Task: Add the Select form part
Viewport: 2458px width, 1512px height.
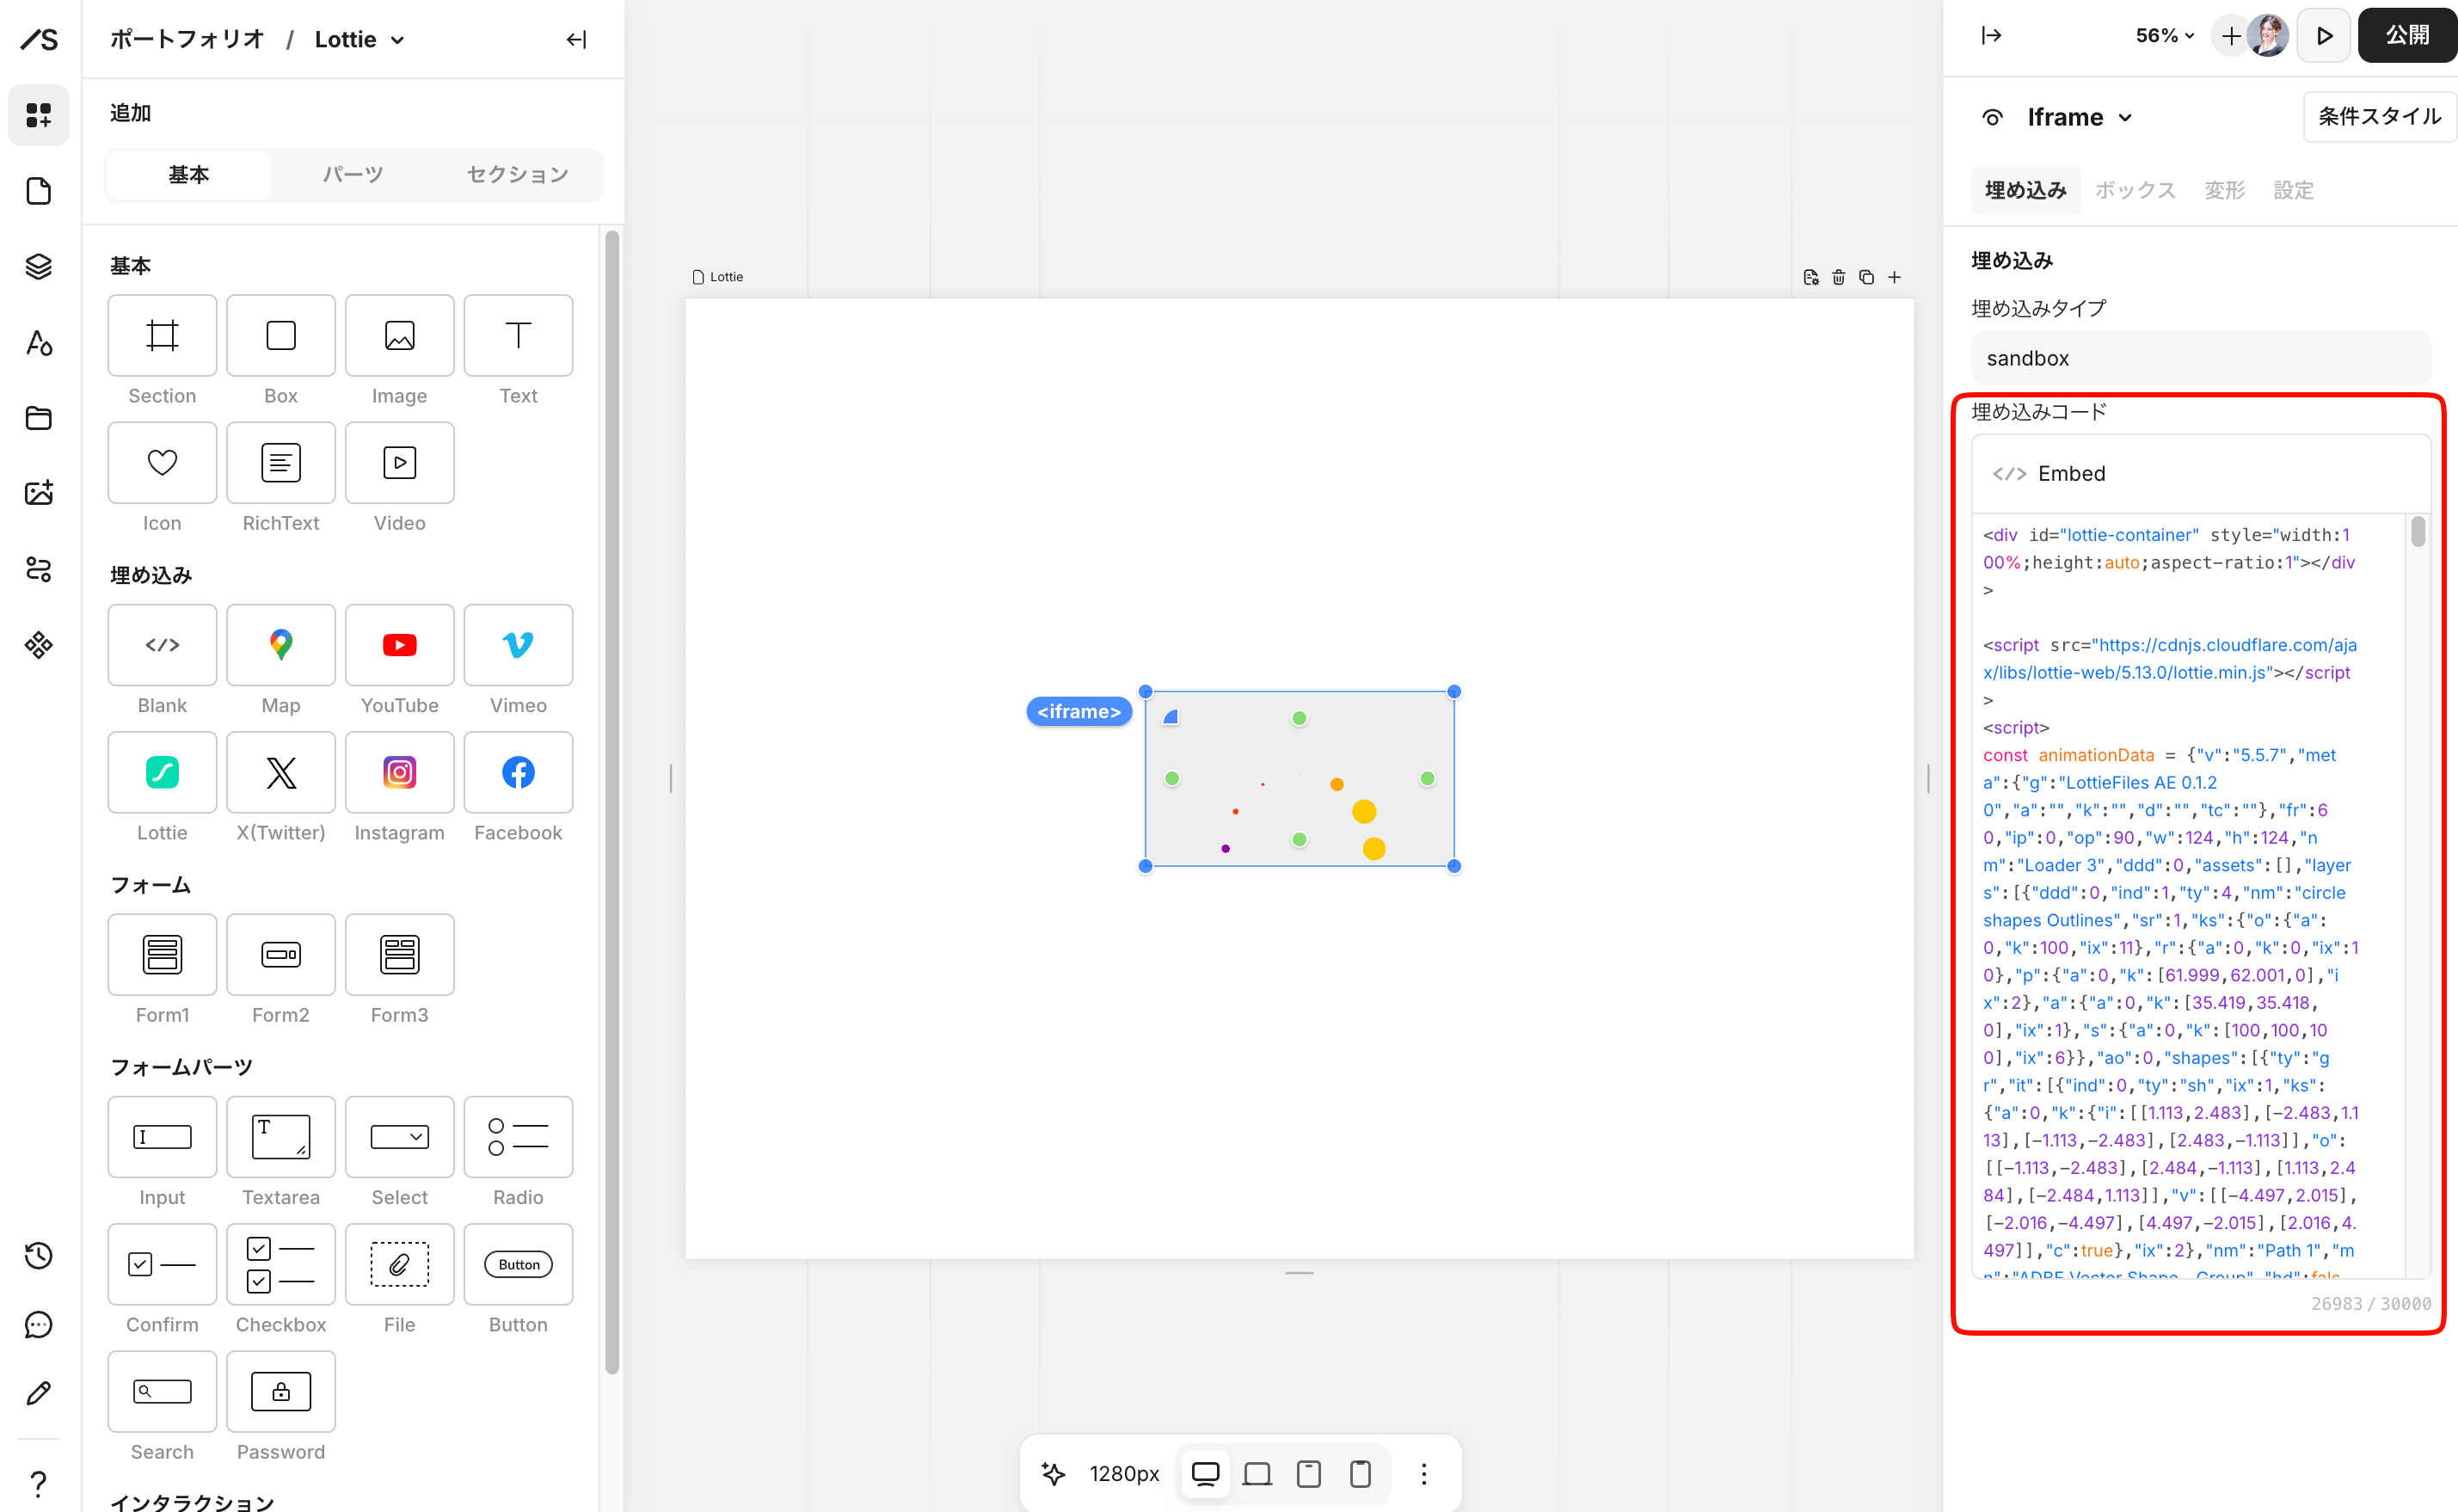Action: (400, 1137)
